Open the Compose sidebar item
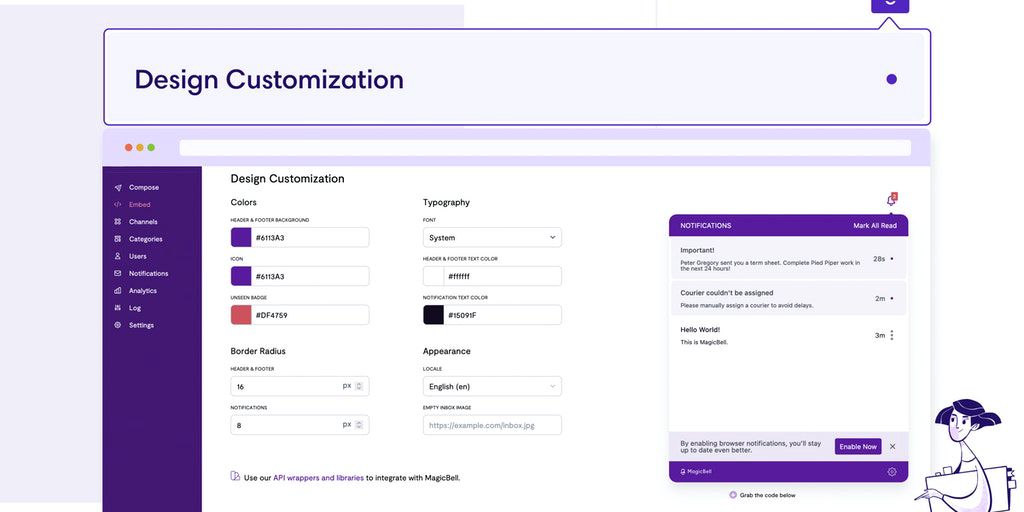1024x512 pixels. pyautogui.click(x=143, y=187)
